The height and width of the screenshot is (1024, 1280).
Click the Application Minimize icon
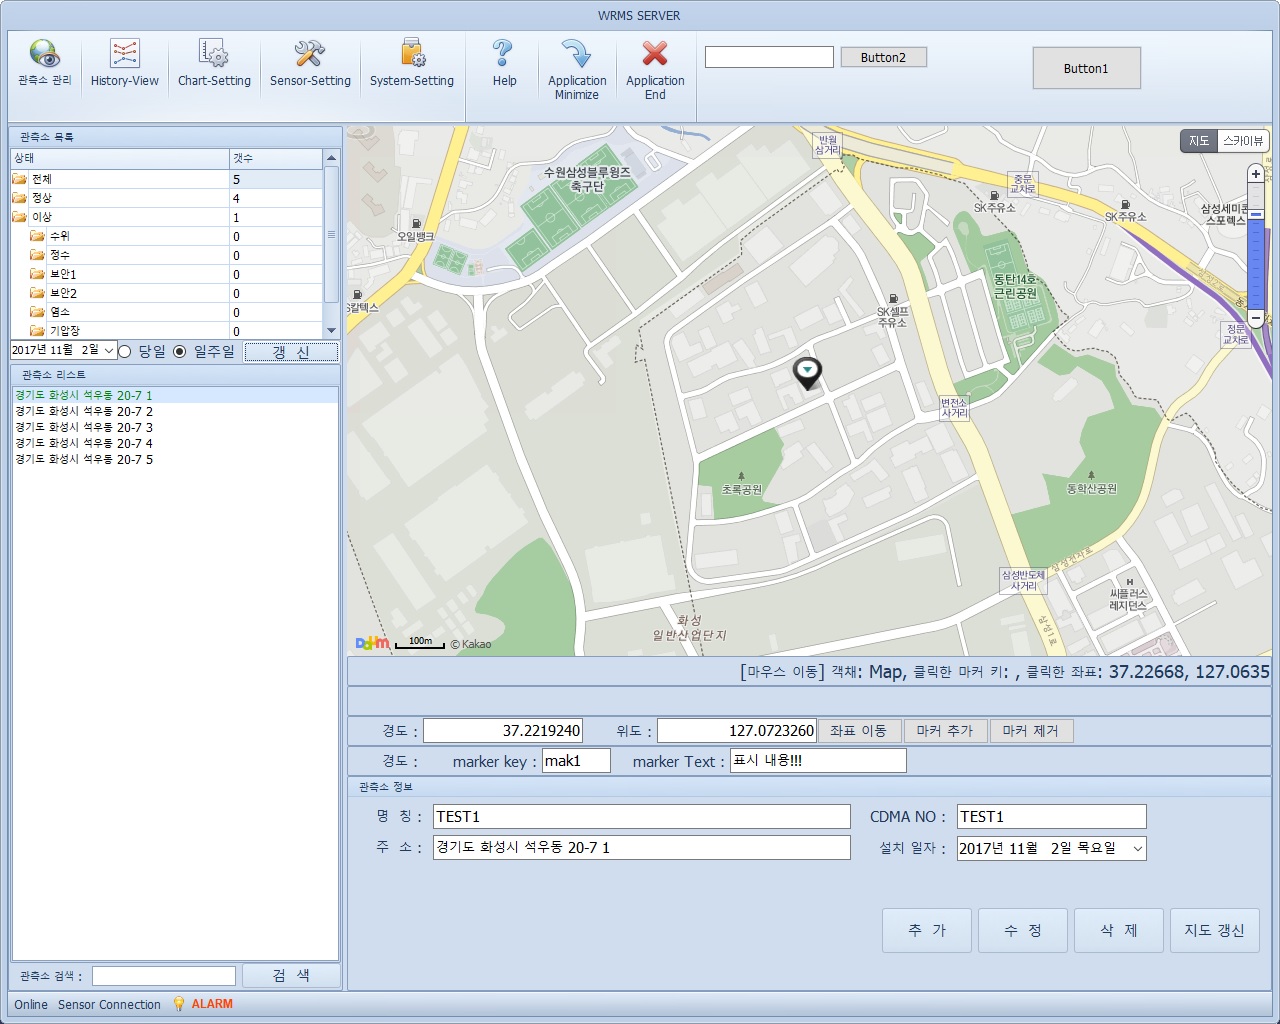point(577,68)
